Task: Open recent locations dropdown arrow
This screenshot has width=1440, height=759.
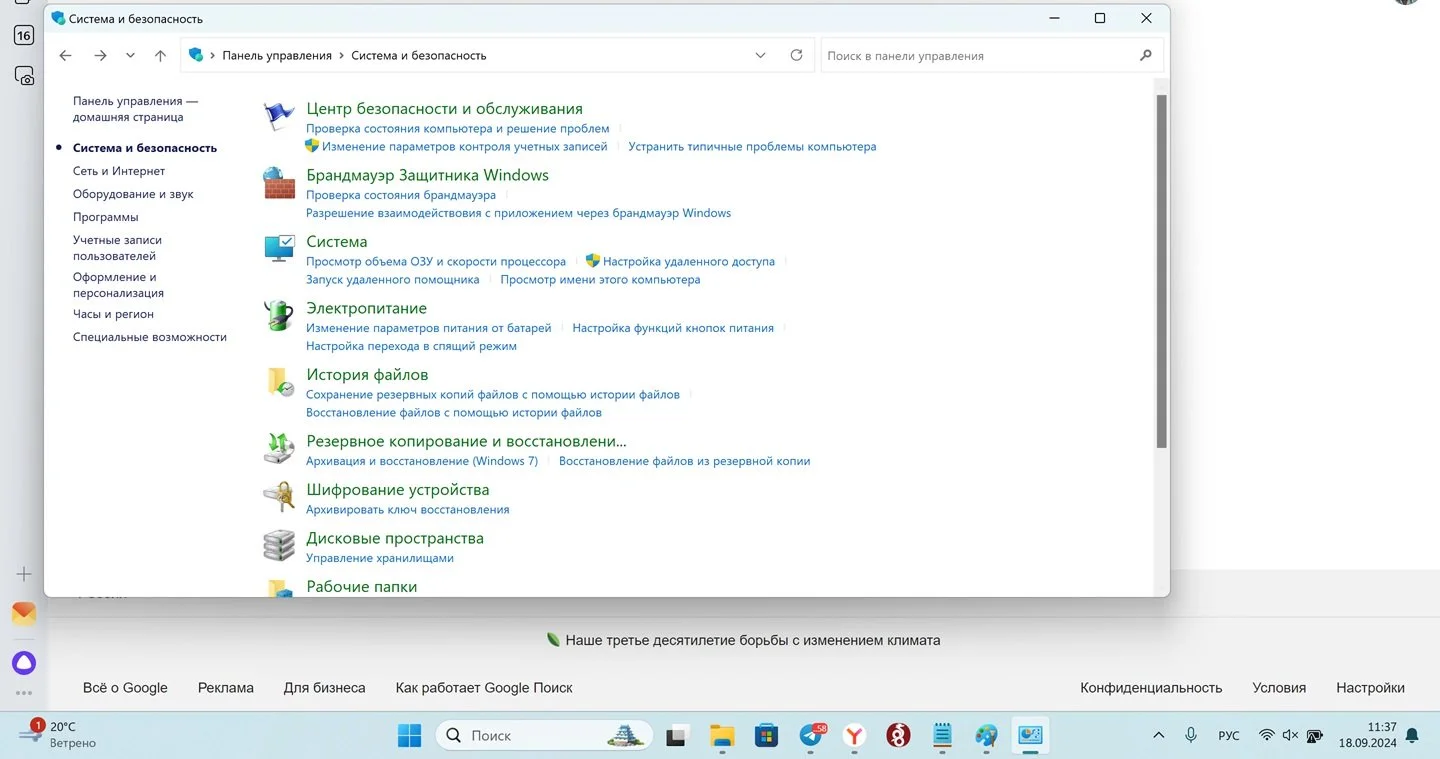Action: click(x=130, y=56)
